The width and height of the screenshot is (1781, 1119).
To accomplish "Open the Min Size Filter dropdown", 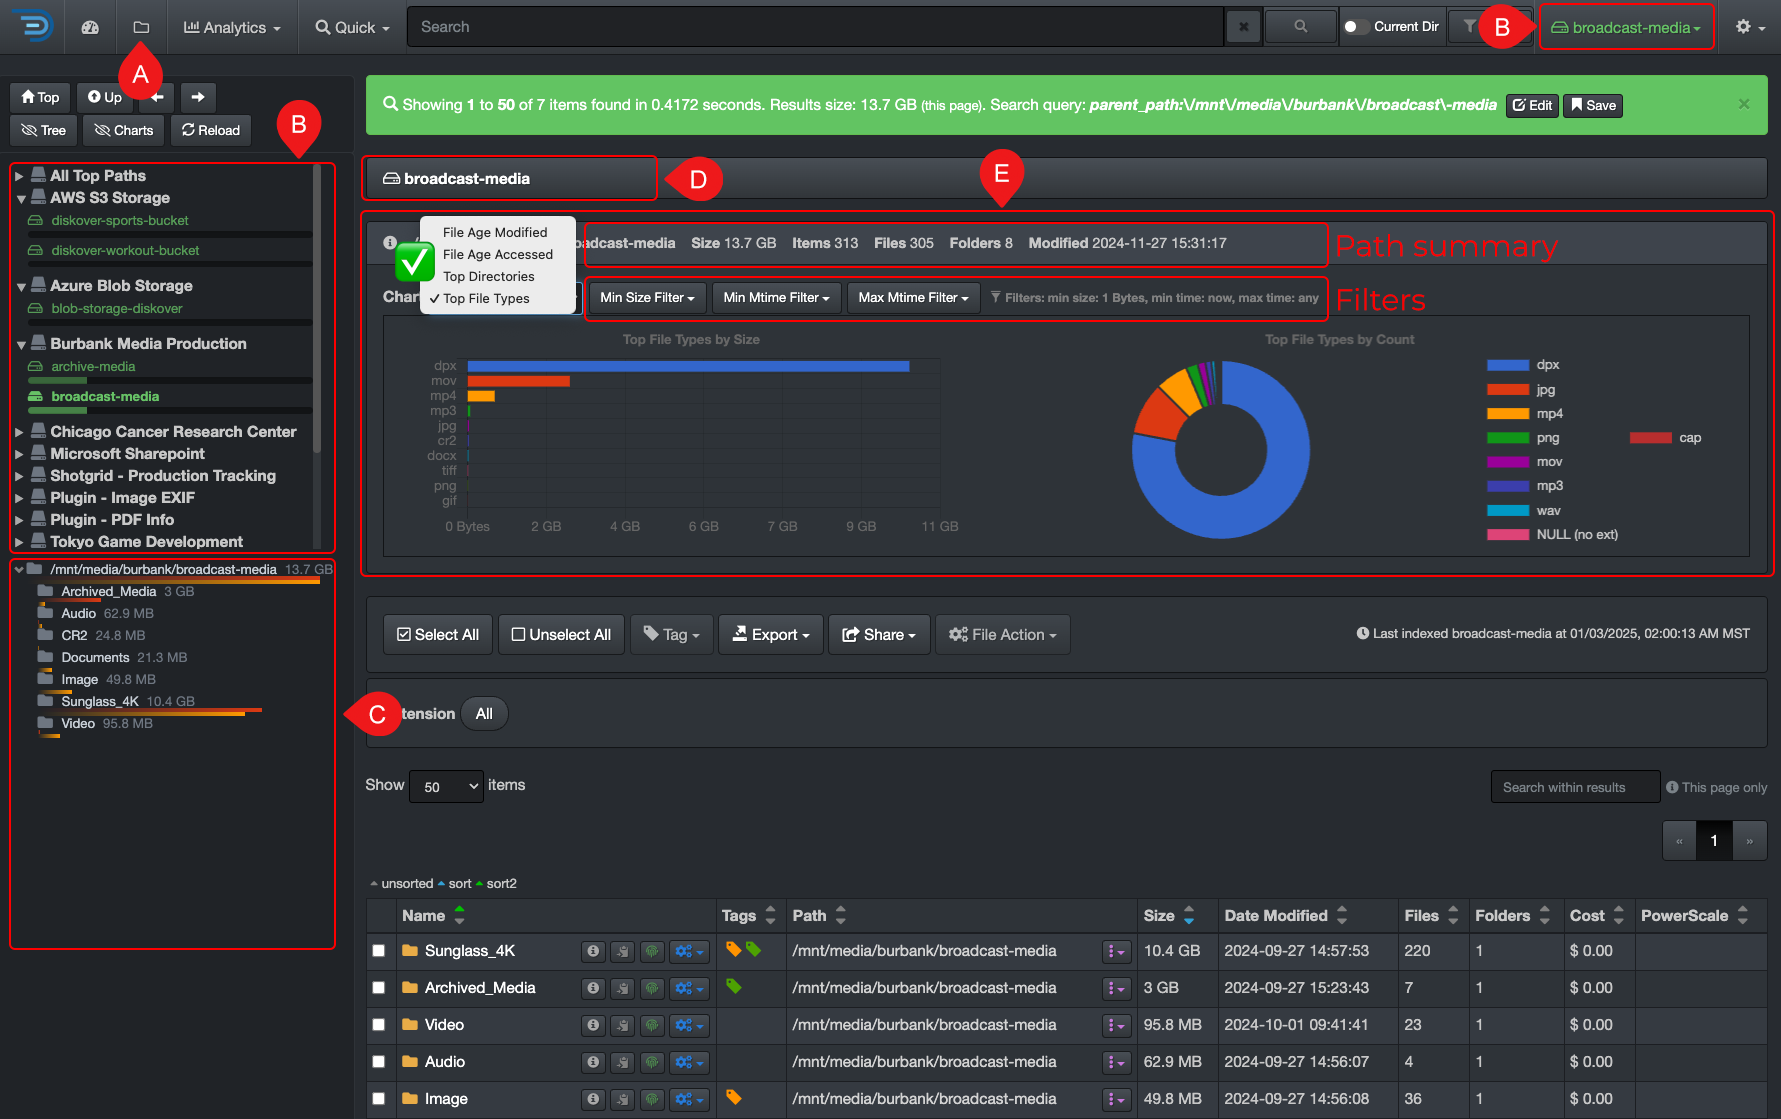I will [647, 298].
